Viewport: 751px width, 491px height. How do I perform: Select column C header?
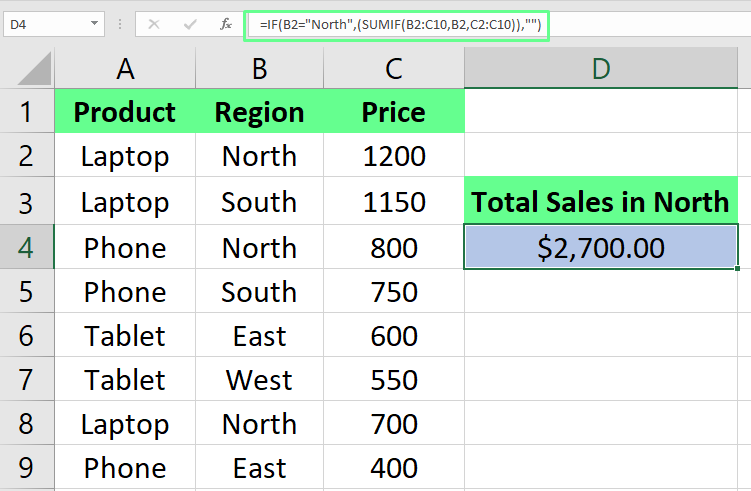[394, 68]
